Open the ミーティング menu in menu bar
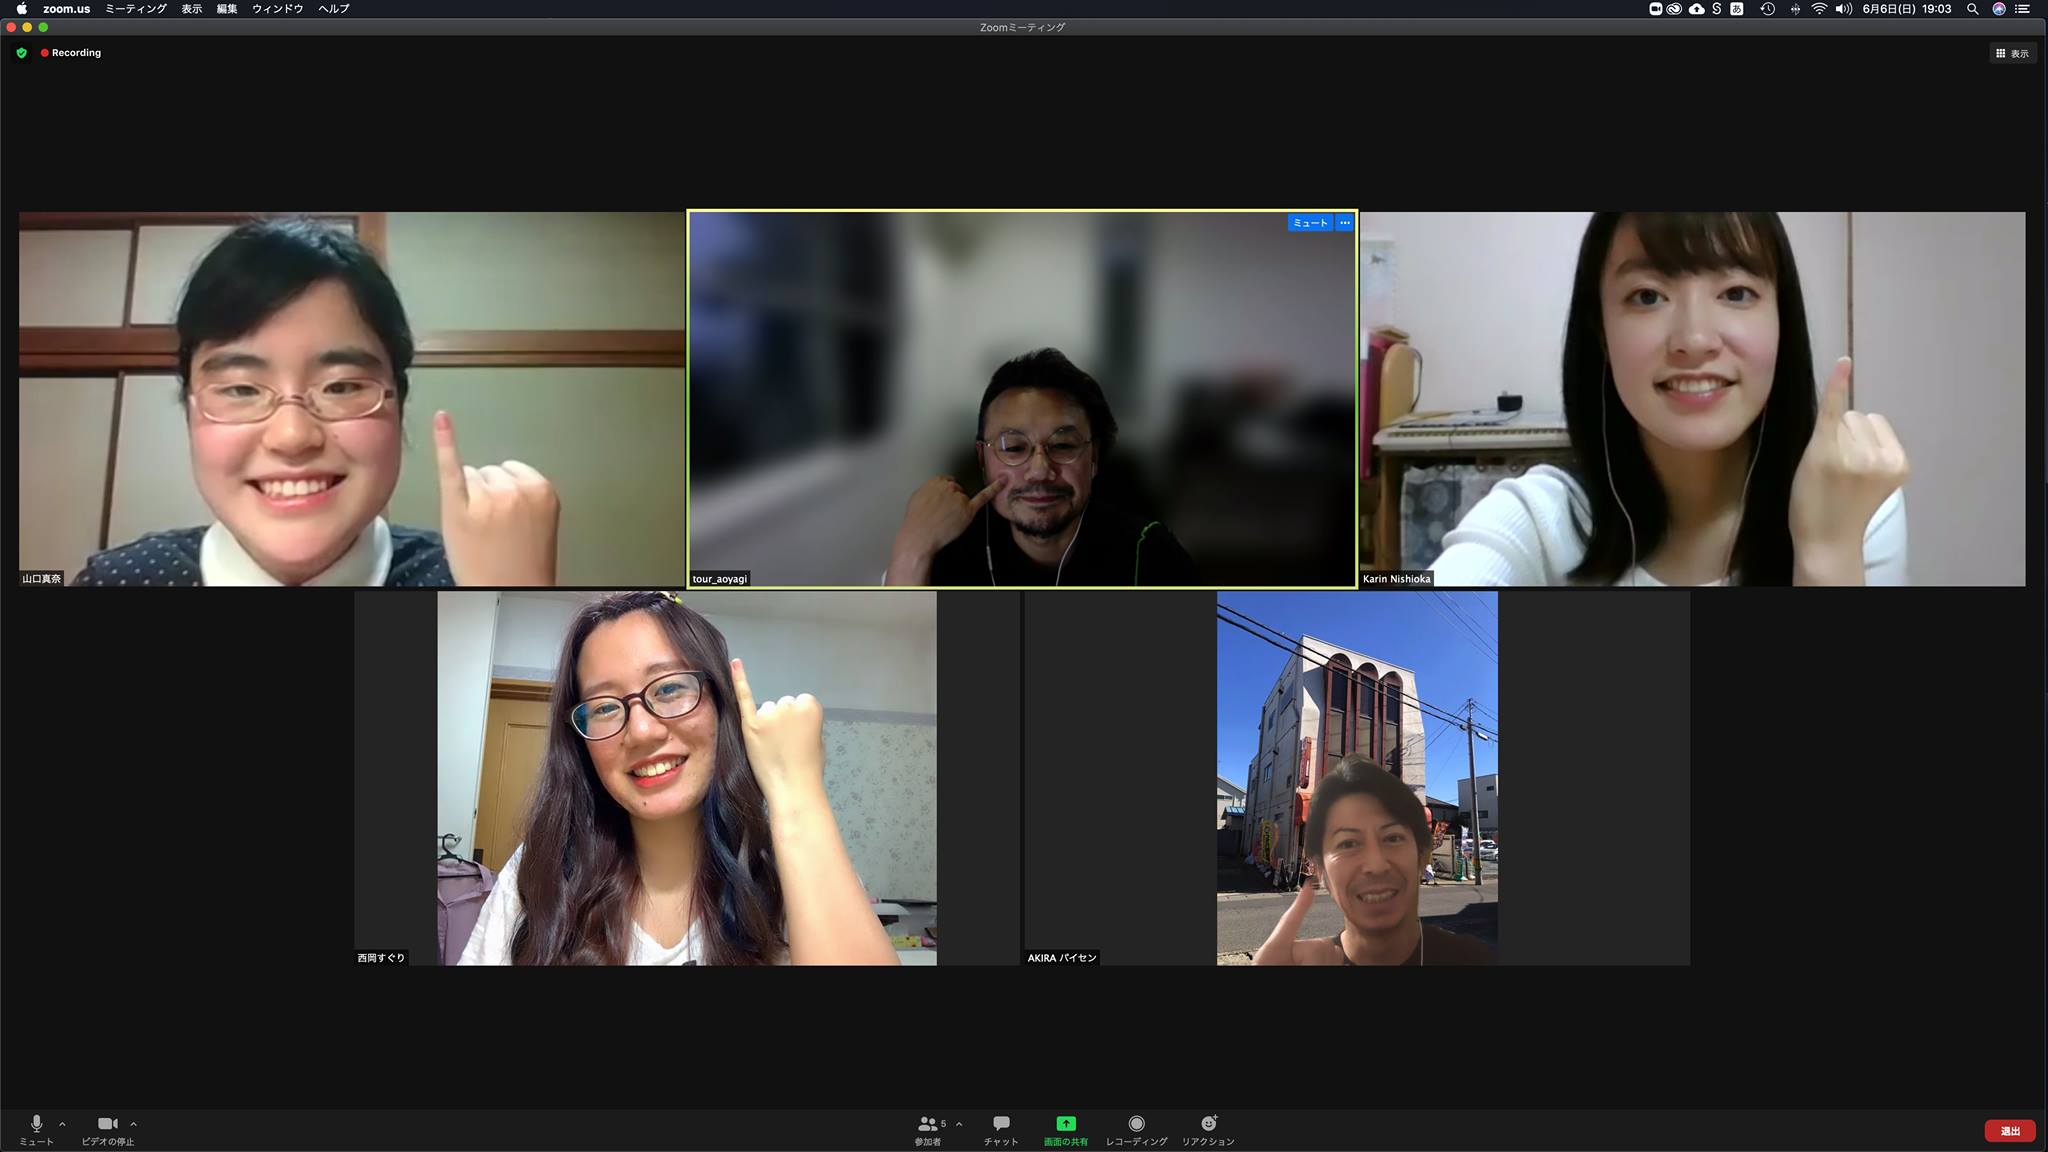2048x1152 pixels. (x=136, y=9)
